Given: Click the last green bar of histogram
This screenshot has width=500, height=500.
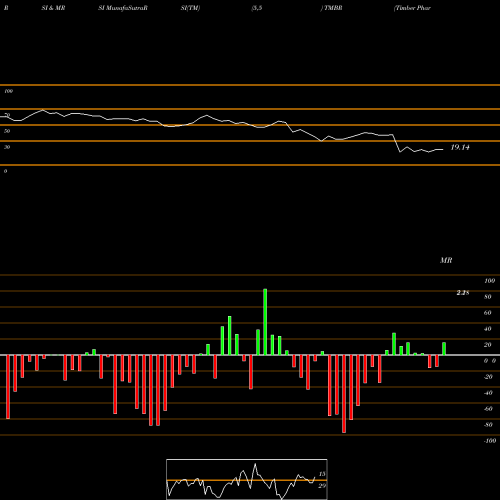Looking at the screenshot, I should 444,349.
